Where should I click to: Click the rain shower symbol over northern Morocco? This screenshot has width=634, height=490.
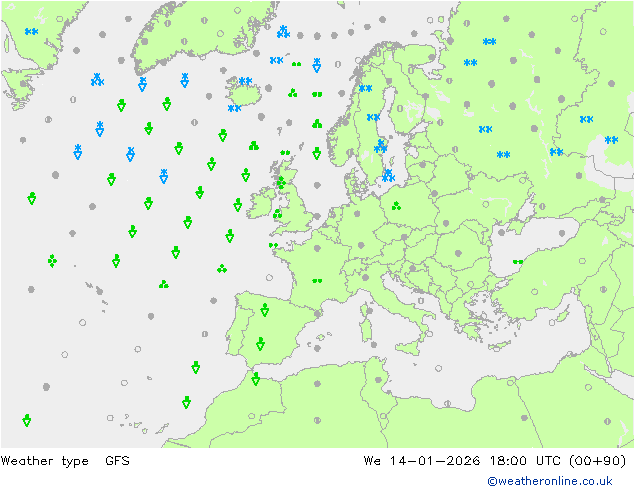pos(256,378)
